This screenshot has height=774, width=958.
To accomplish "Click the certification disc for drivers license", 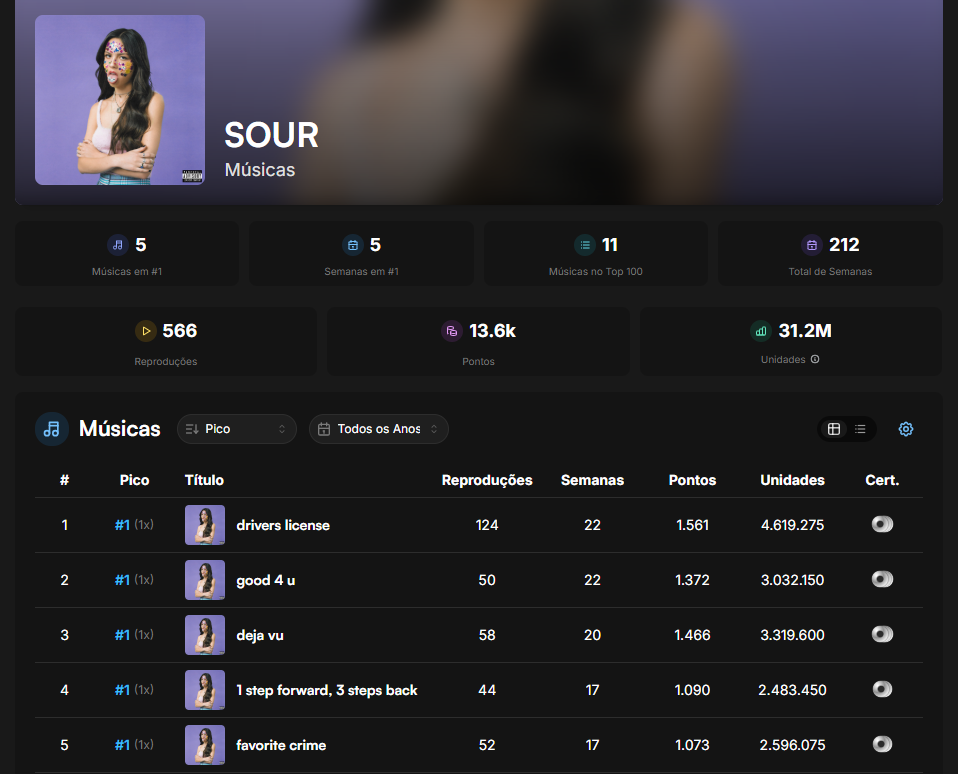I will click(x=882, y=524).
